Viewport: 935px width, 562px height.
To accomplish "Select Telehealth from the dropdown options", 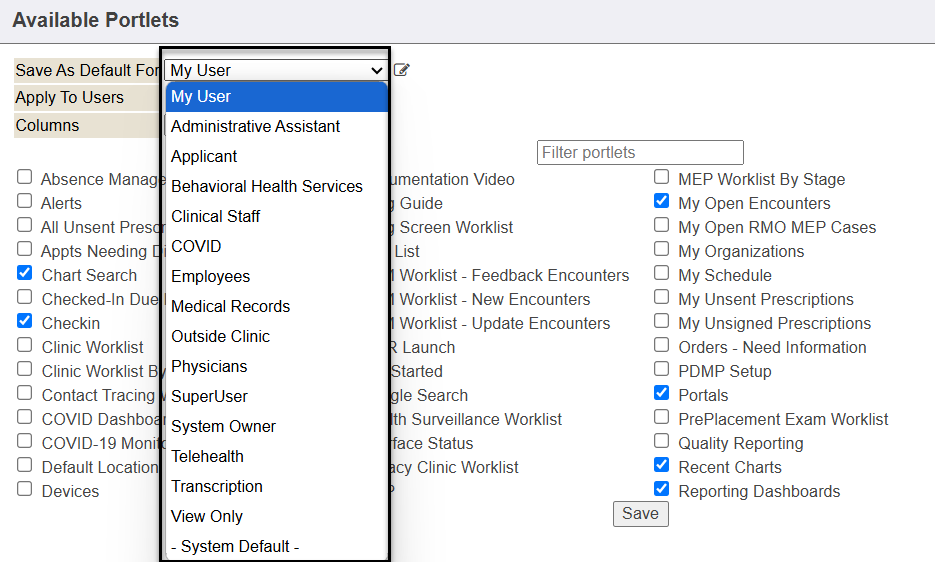I will (x=207, y=456).
